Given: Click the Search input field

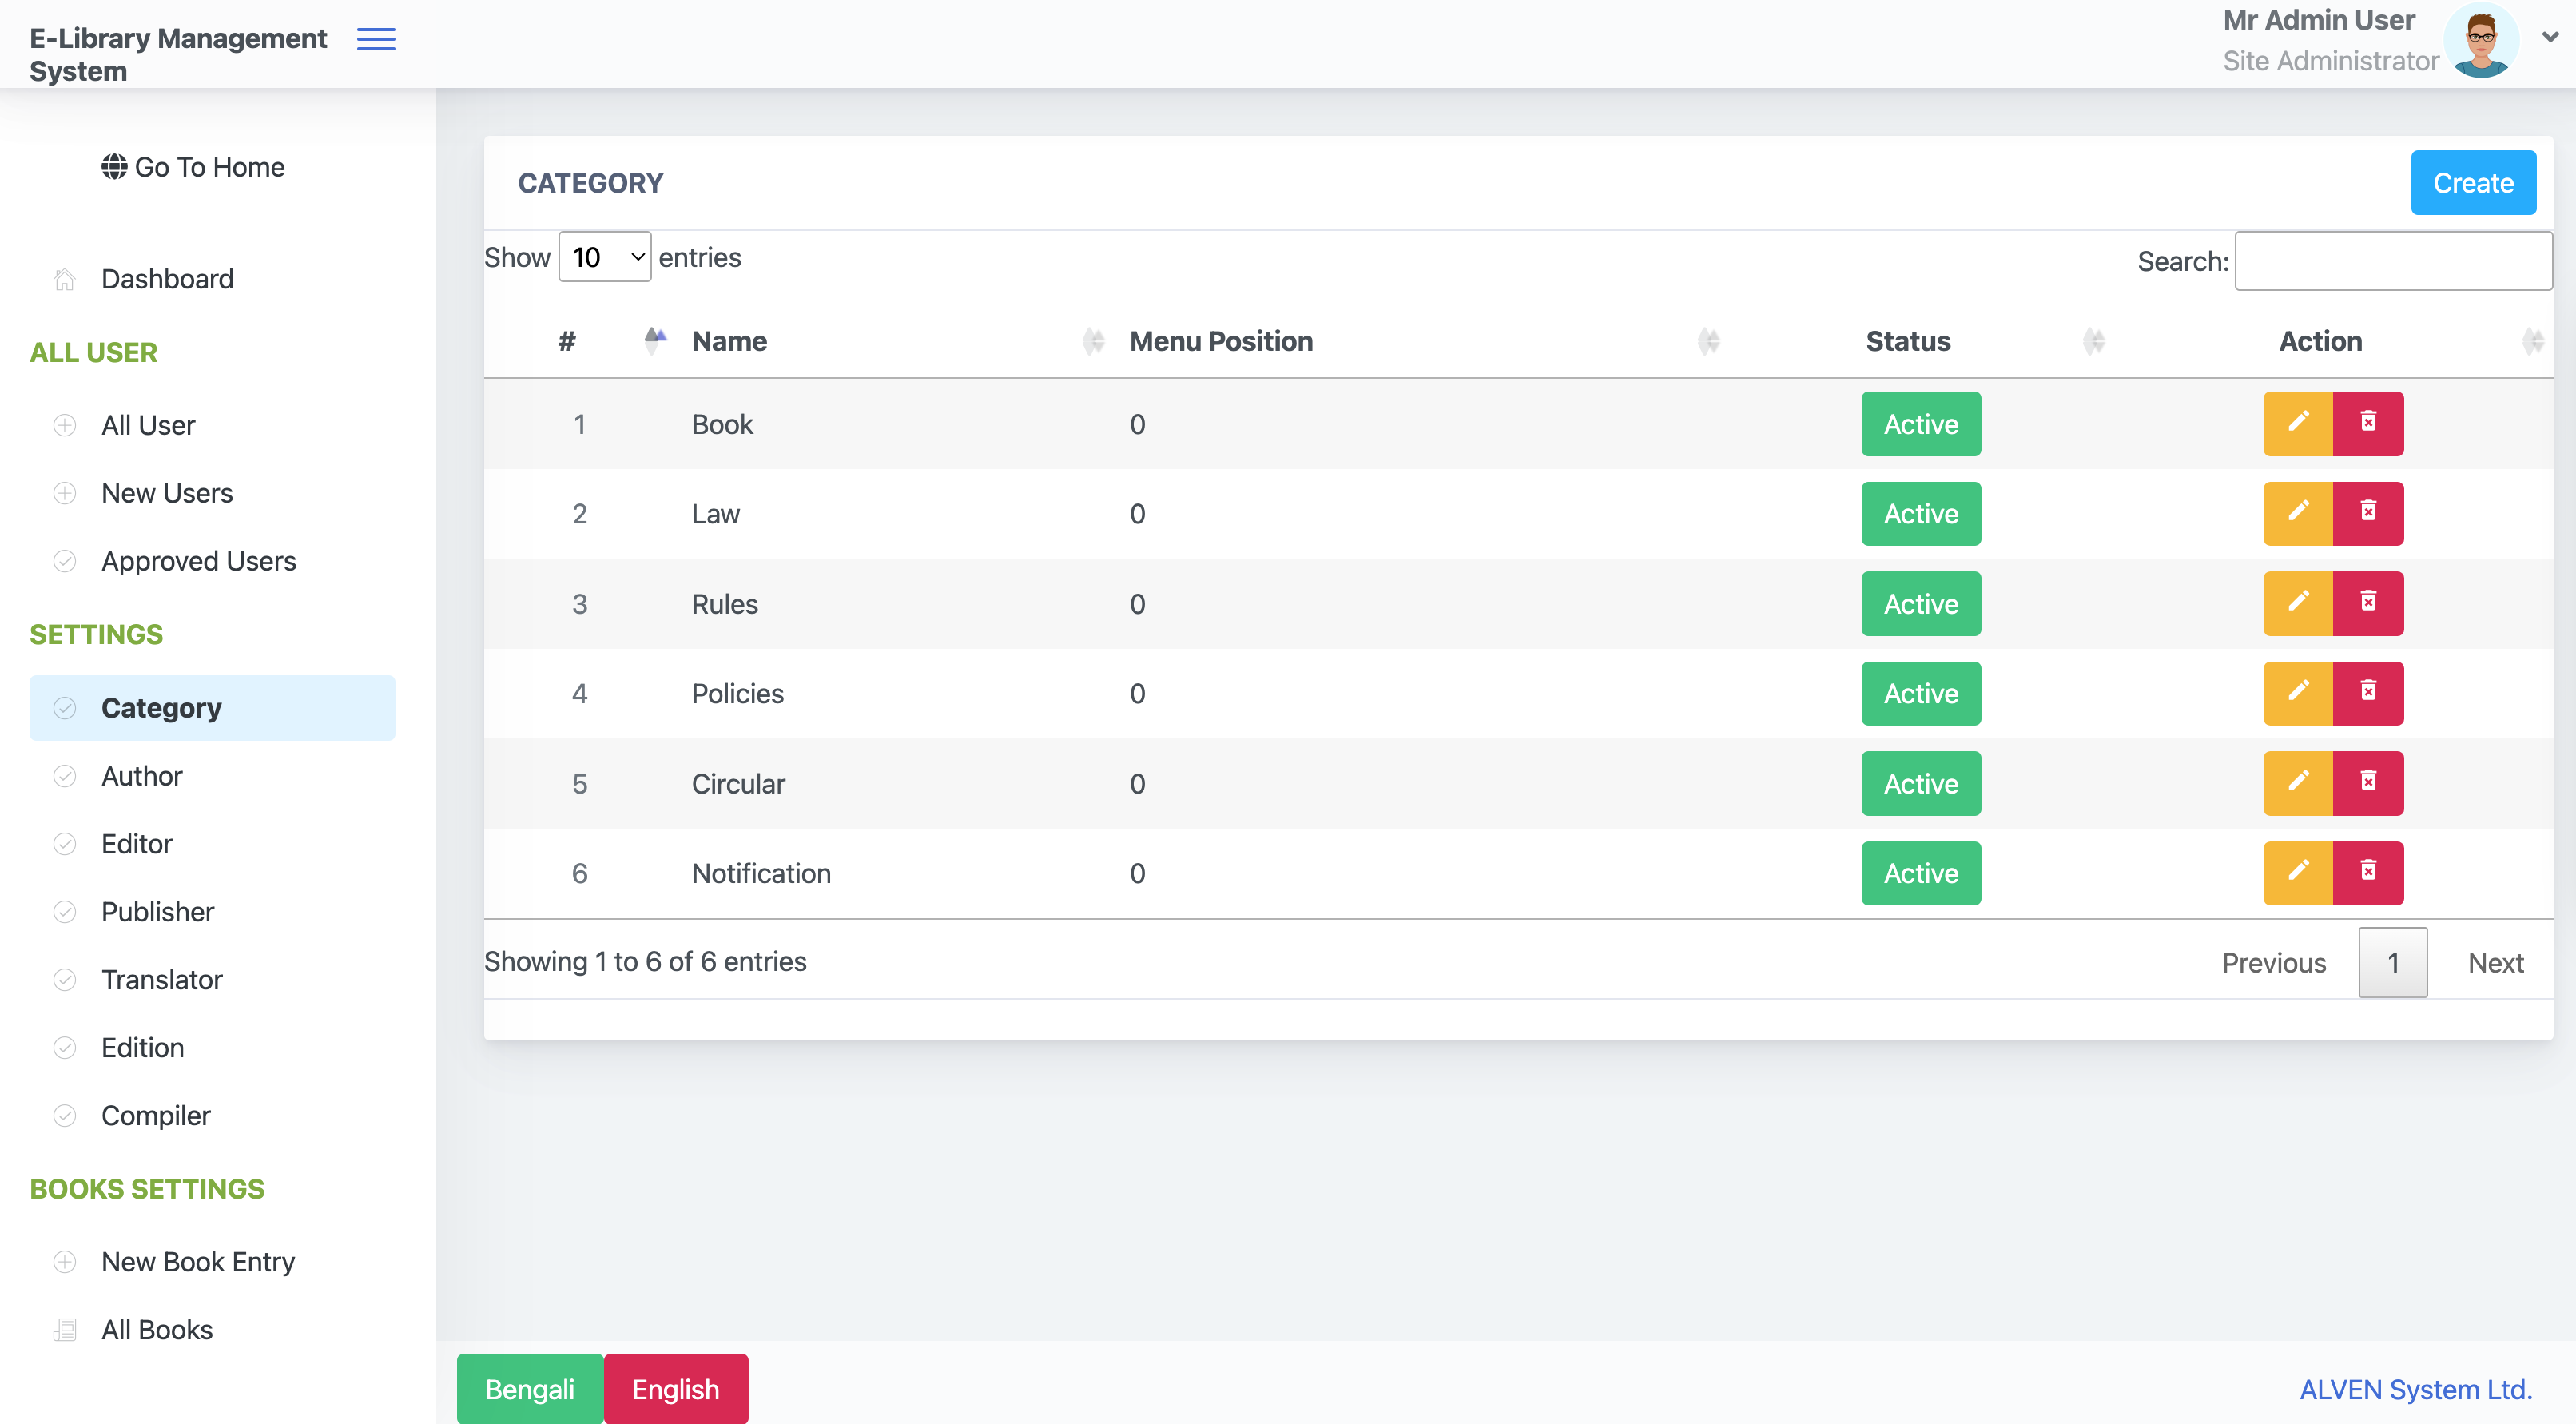Looking at the screenshot, I should pos(2393,261).
